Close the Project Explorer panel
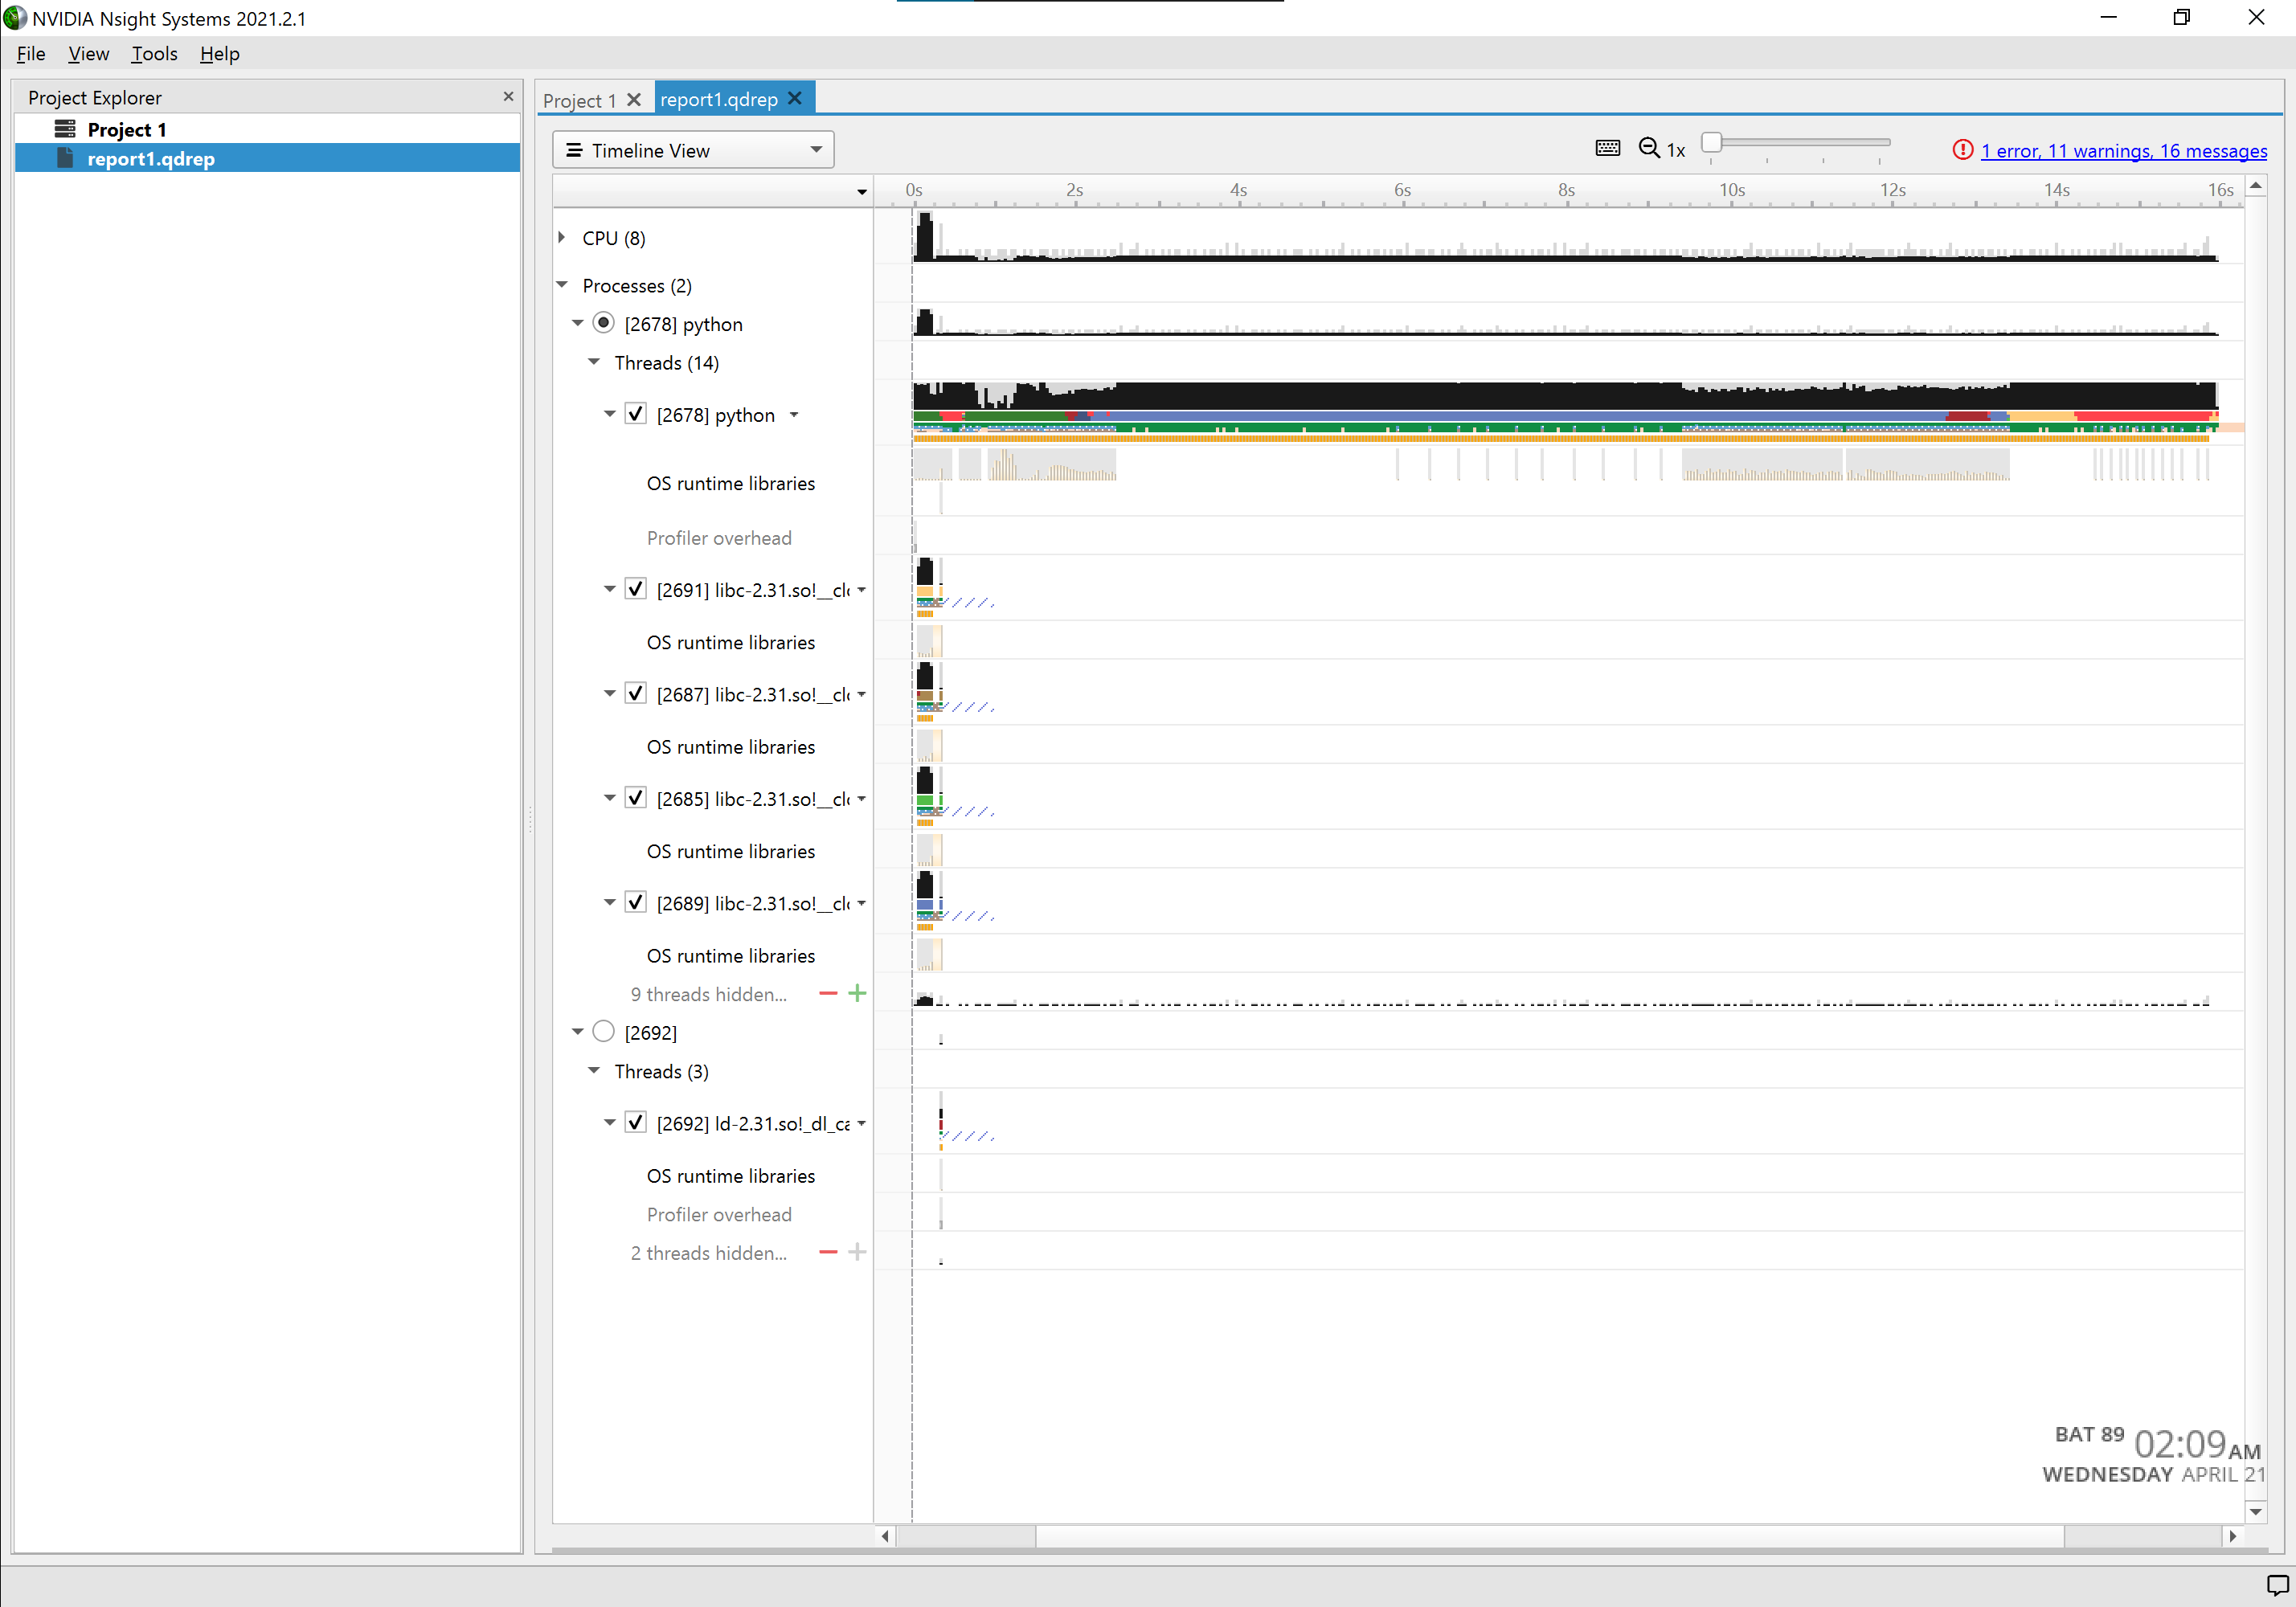The width and height of the screenshot is (2296, 1607). pyautogui.click(x=508, y=97)
